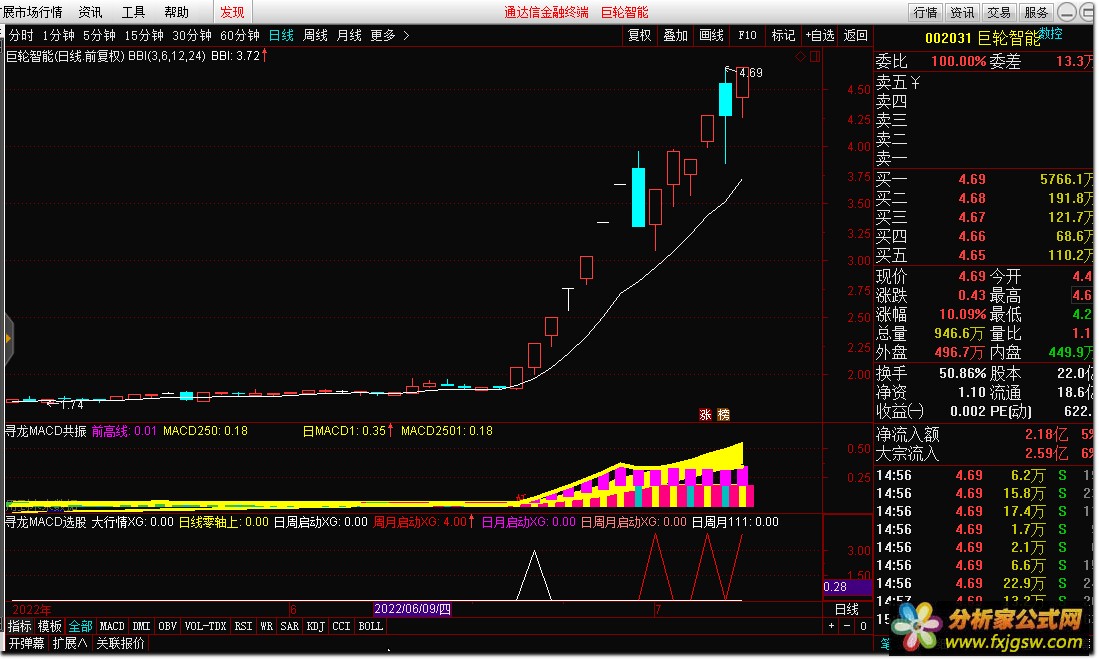
Task: Open the 发现 menu tab
Action: tap(232, 12)
